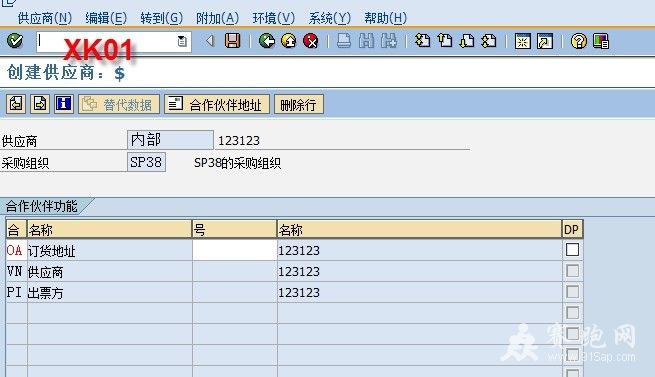Open the 环境(V) menu

274,18
